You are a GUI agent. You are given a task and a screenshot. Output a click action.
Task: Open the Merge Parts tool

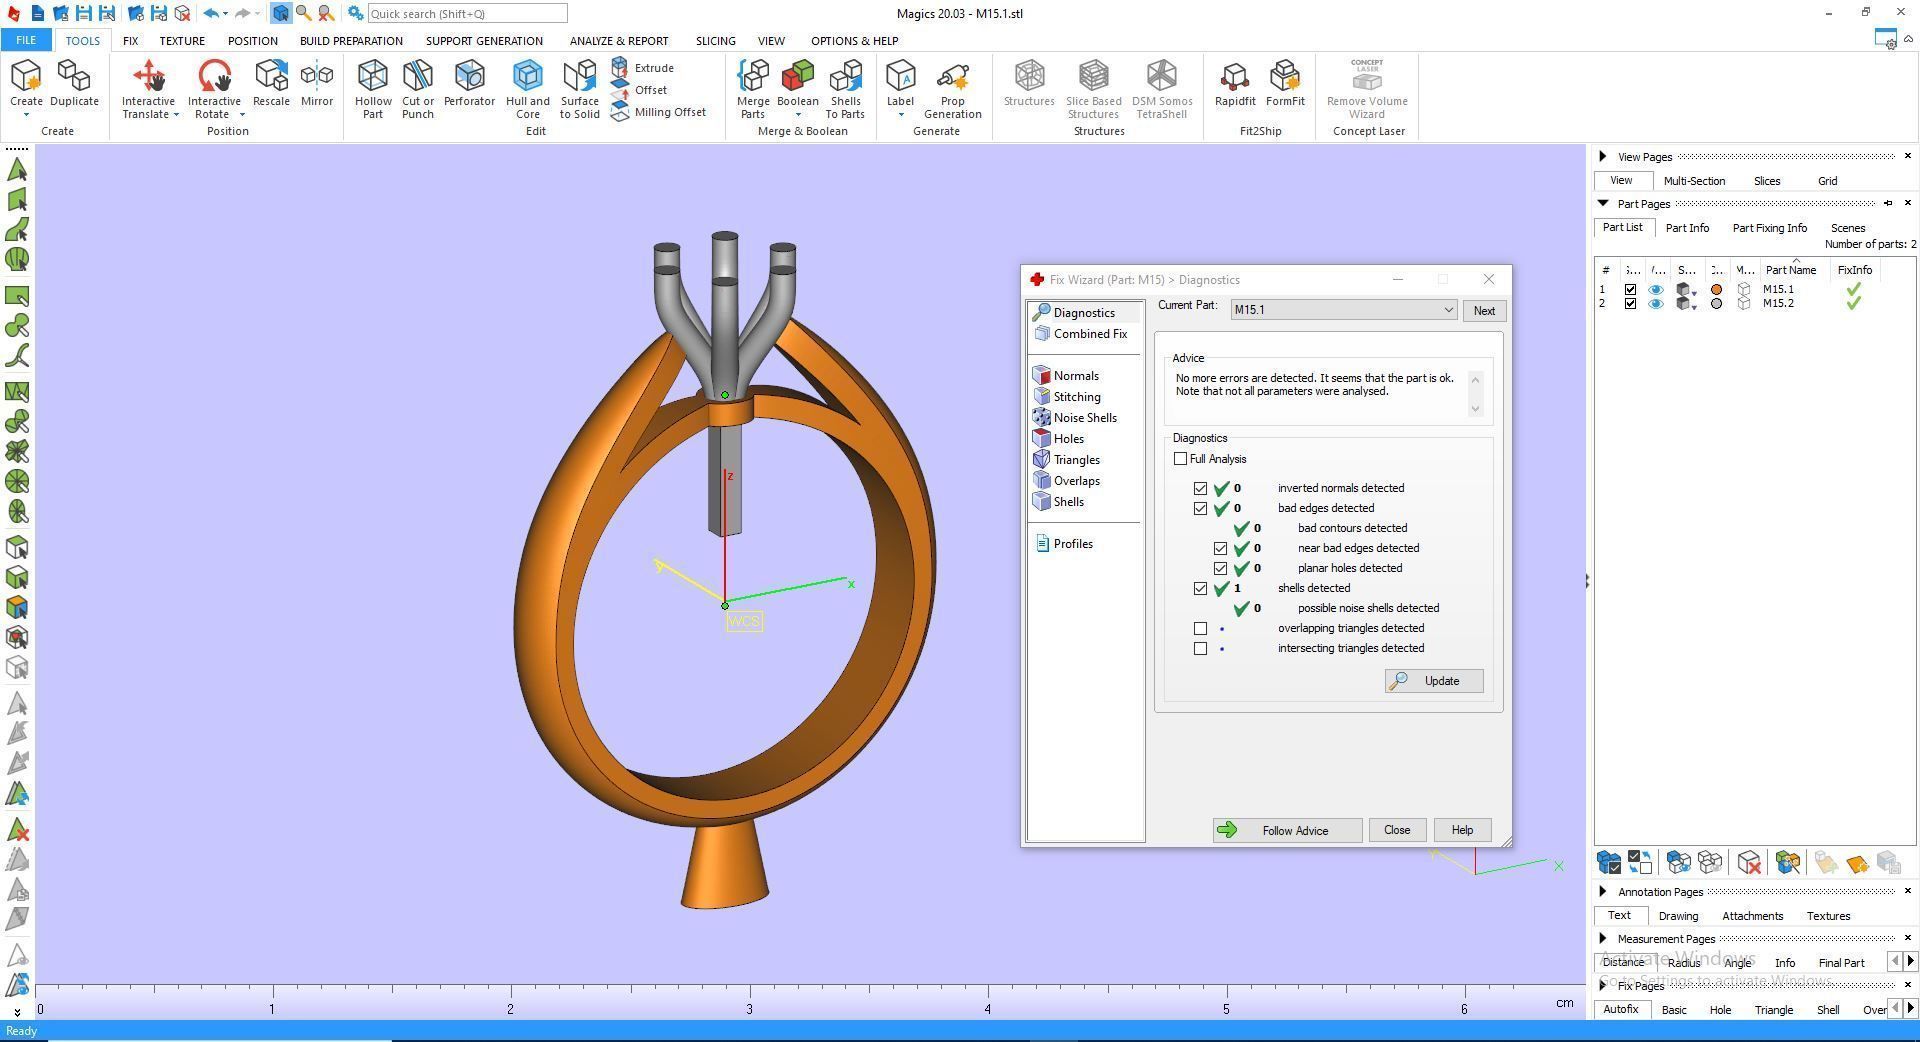(753, 89)
